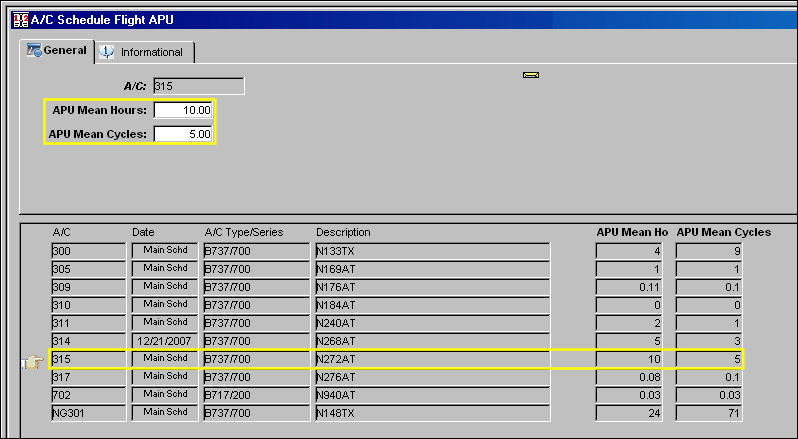This screenshot has height=439, width=798.
Task: Click APU Mean Hours value 10 in 315 row
Action: point(629,359)
